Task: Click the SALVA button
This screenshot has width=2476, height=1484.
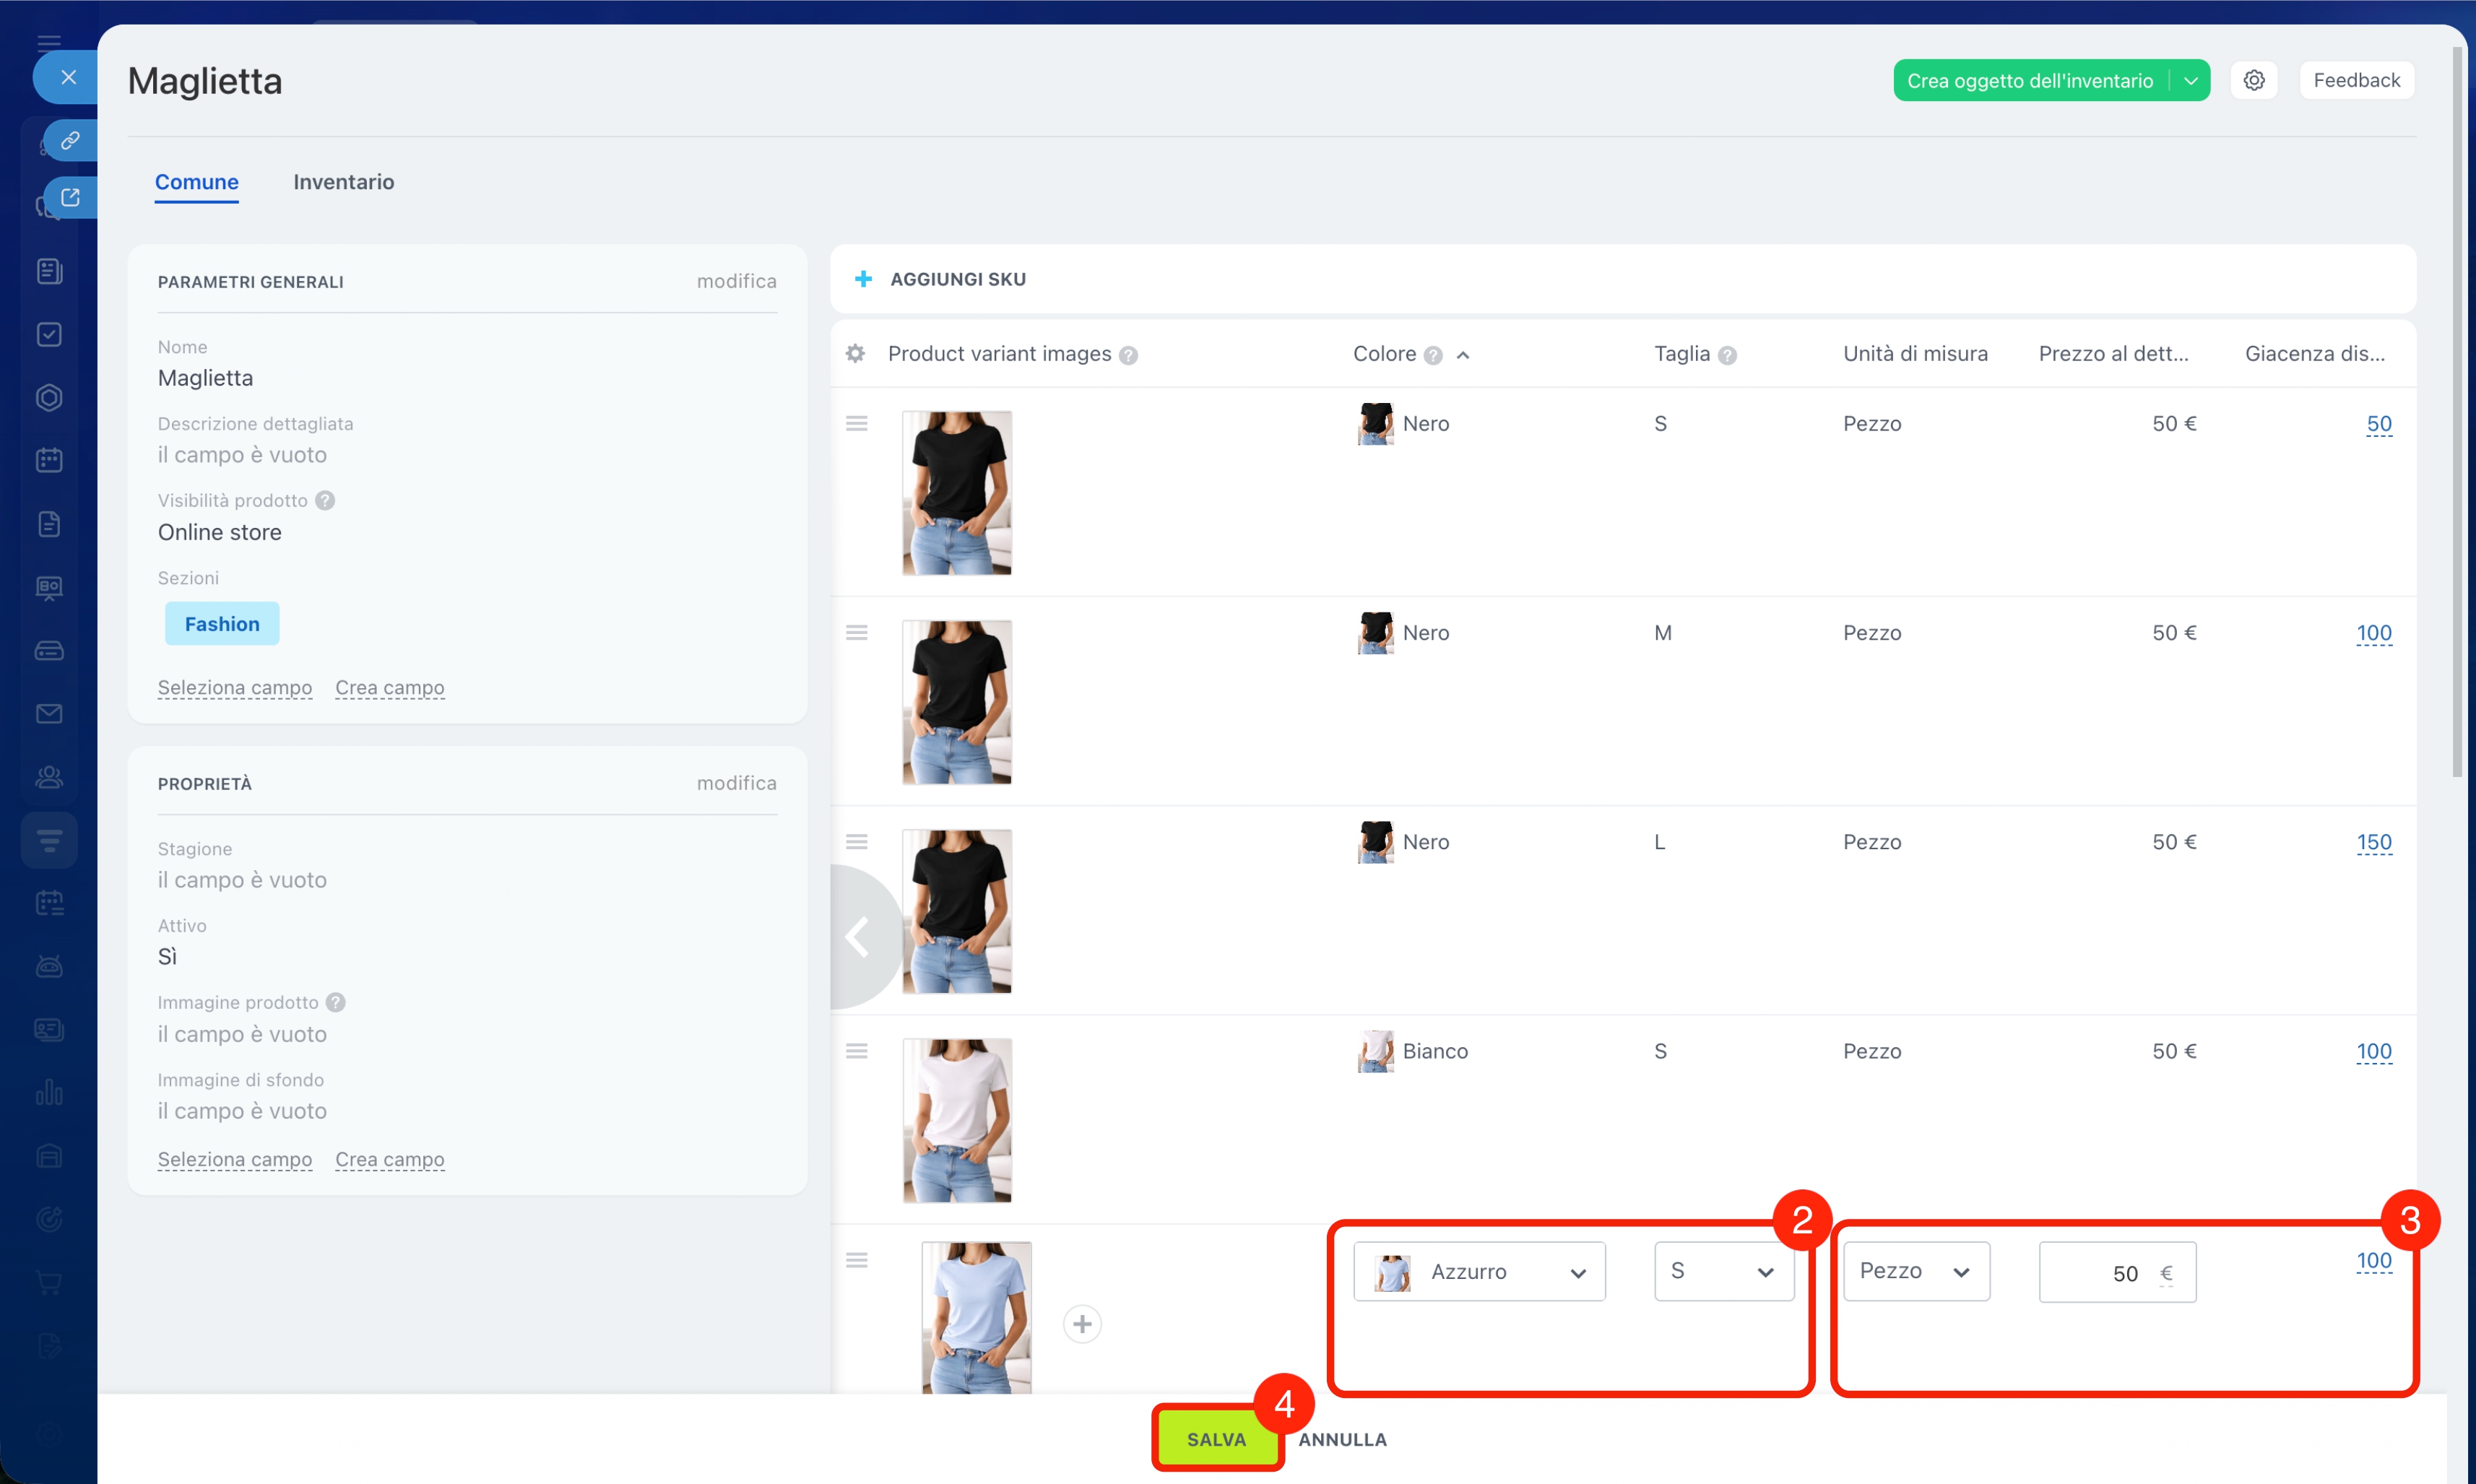Action: click(1216, 1439)
